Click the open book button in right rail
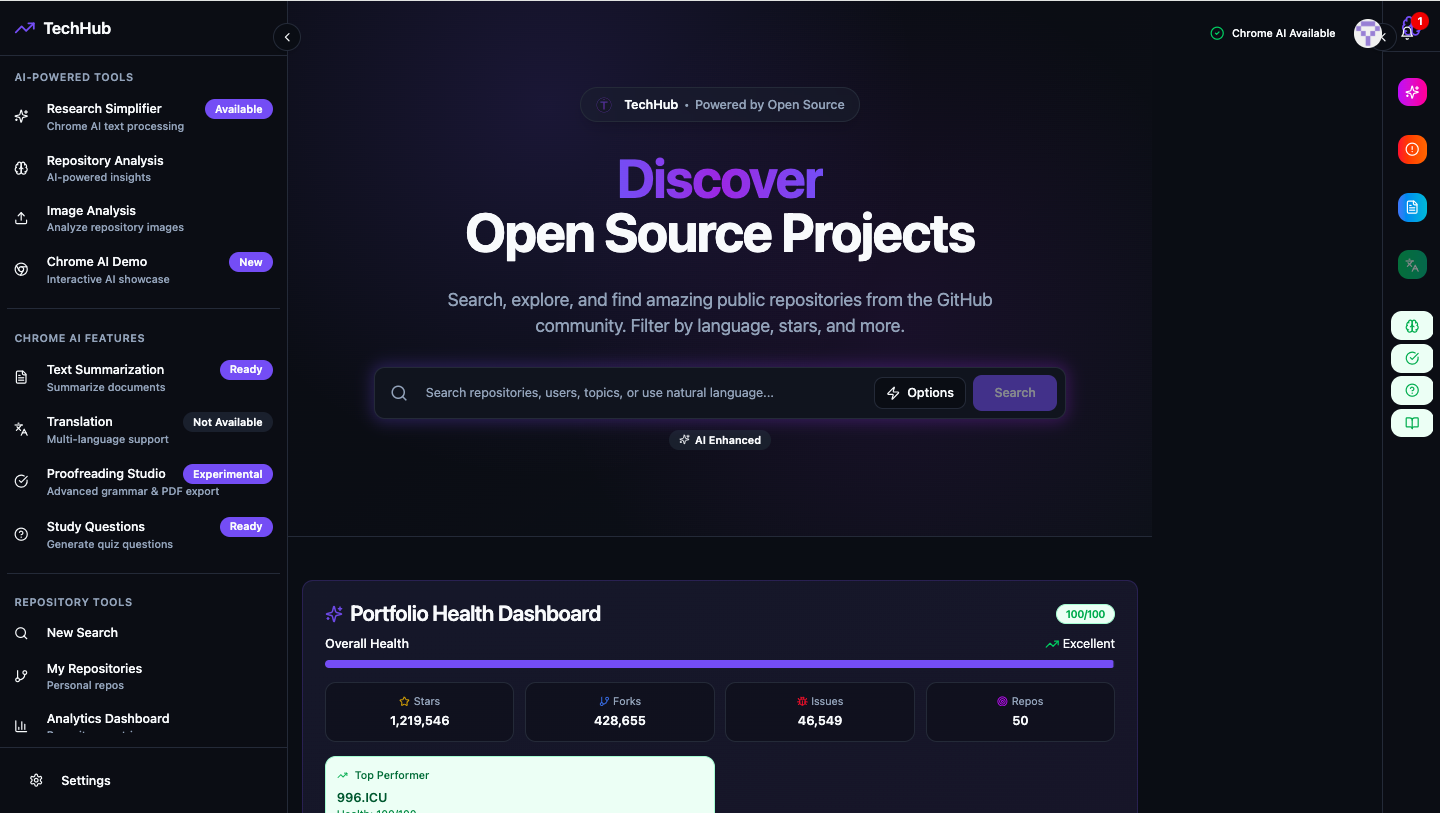 [x=1412, y=423]
